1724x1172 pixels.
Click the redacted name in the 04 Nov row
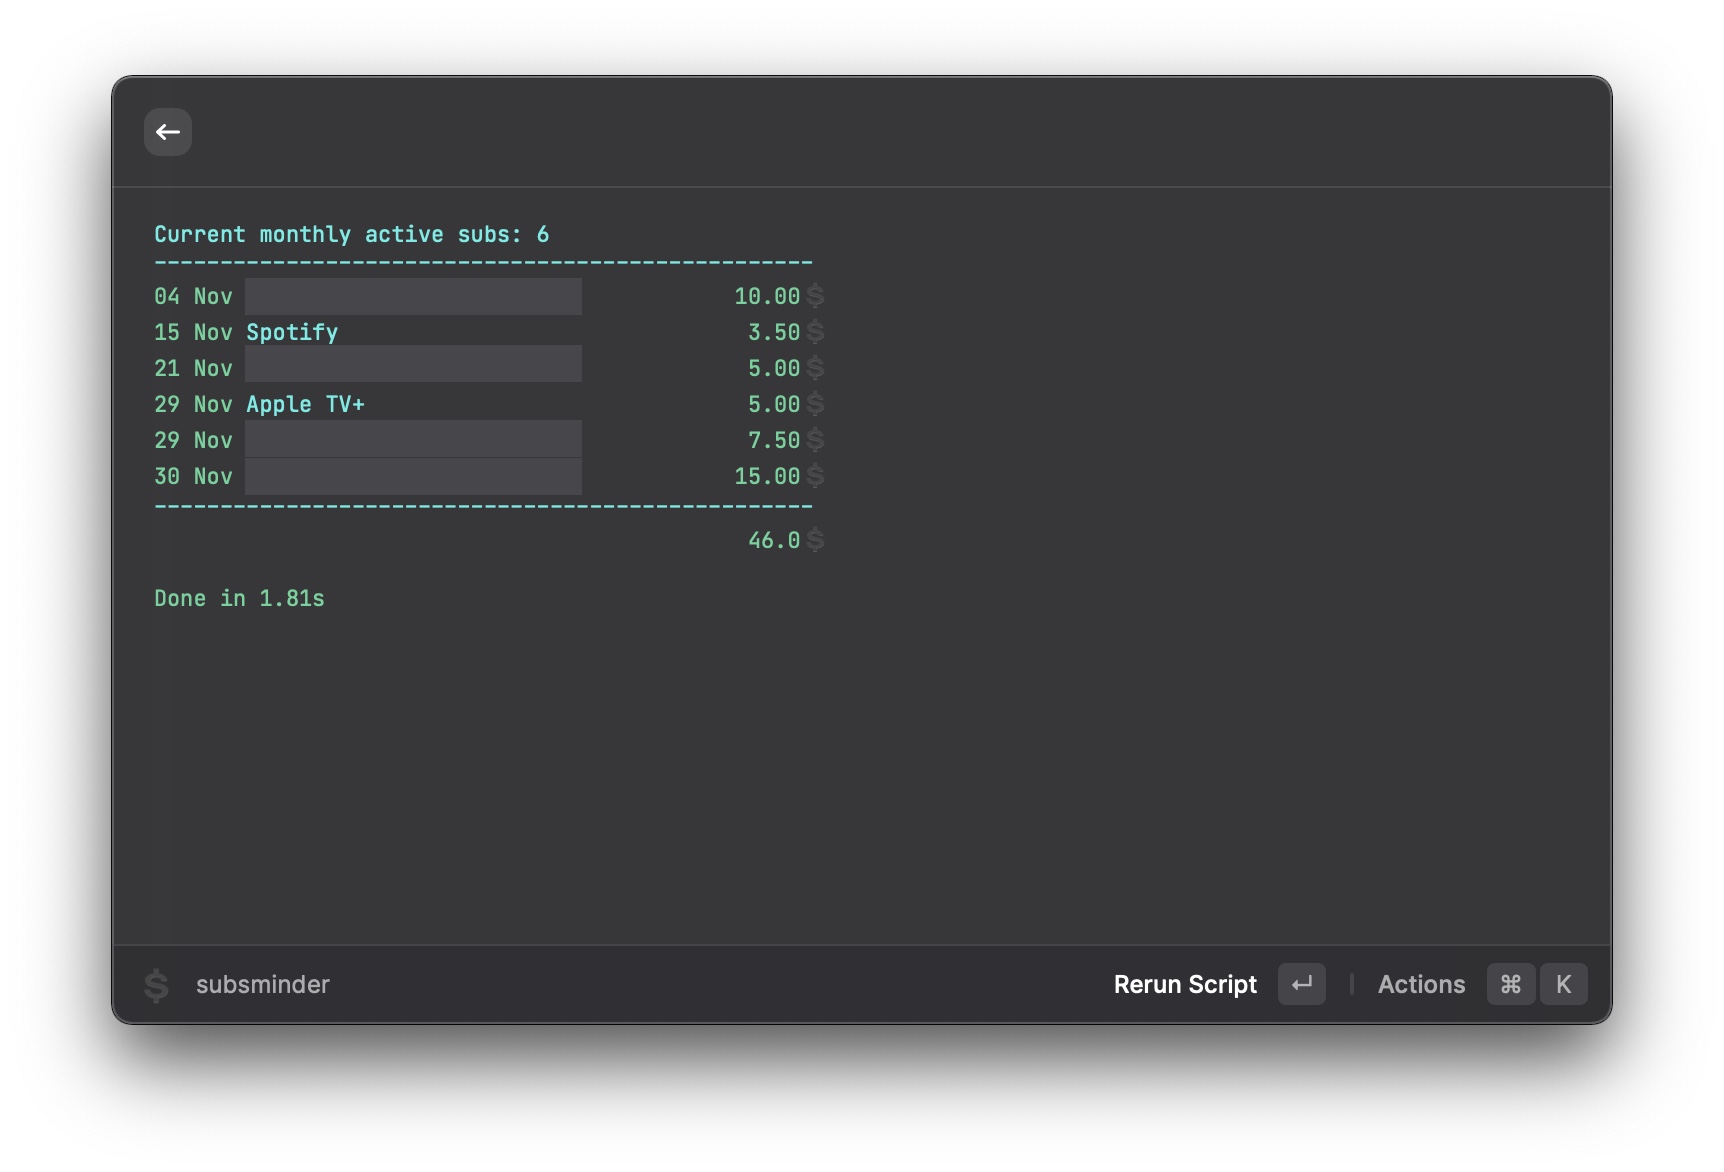[413, 297]
